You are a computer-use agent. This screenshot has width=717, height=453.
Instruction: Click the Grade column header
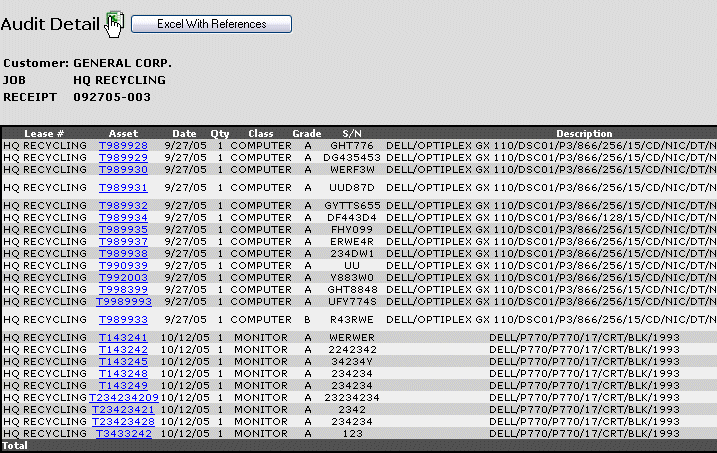click(x=307, y=133)
